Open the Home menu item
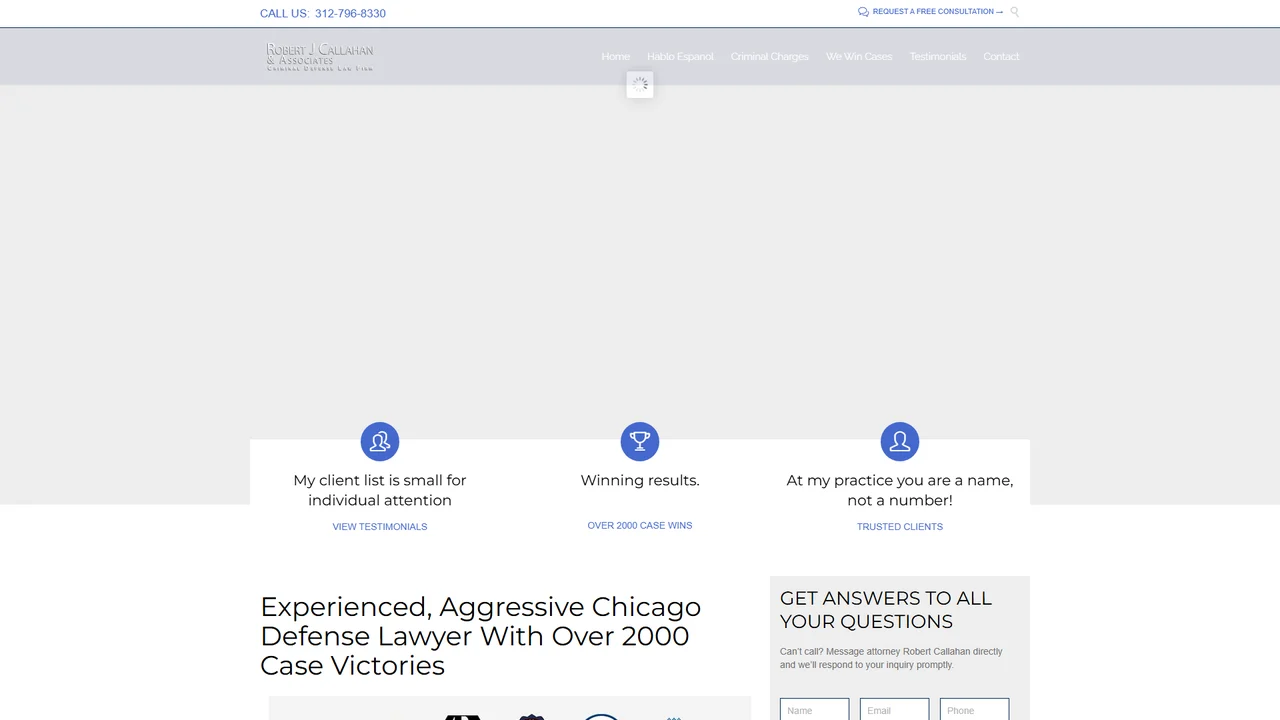The height and width of the screenshot is (720, 1280). (x=616, y=57)
